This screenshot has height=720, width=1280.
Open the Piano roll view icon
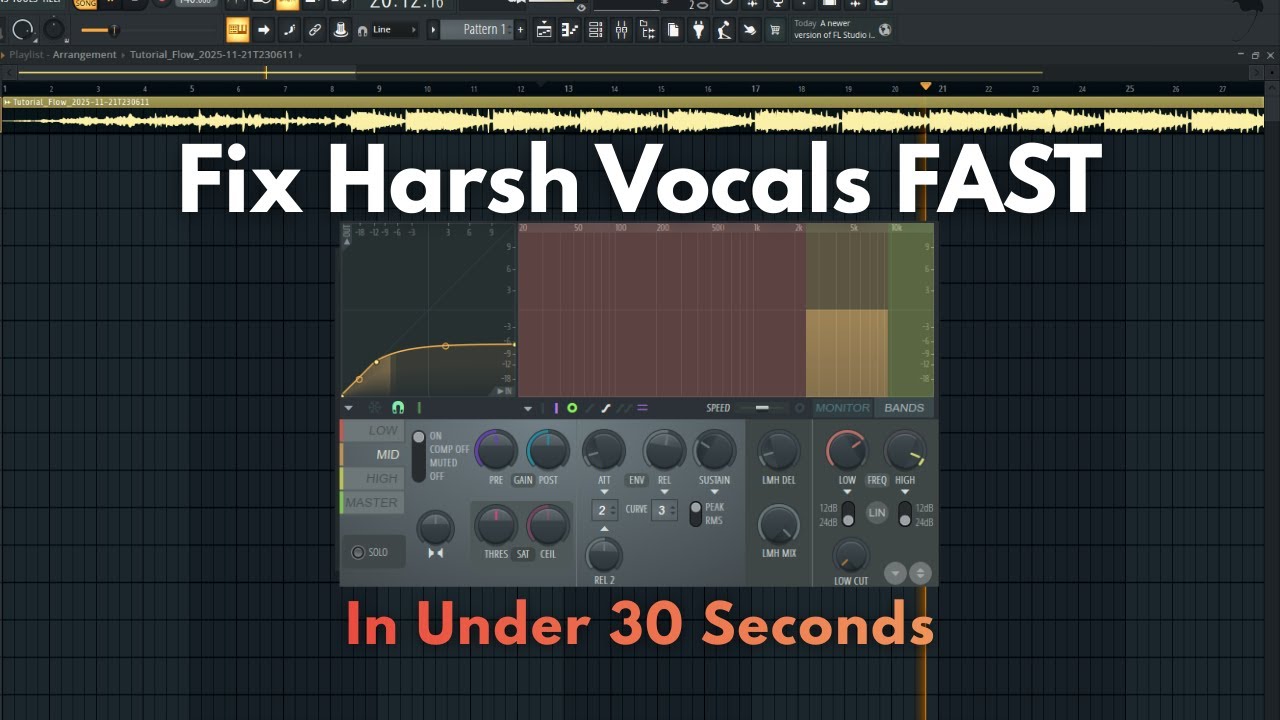click(569, 30)
